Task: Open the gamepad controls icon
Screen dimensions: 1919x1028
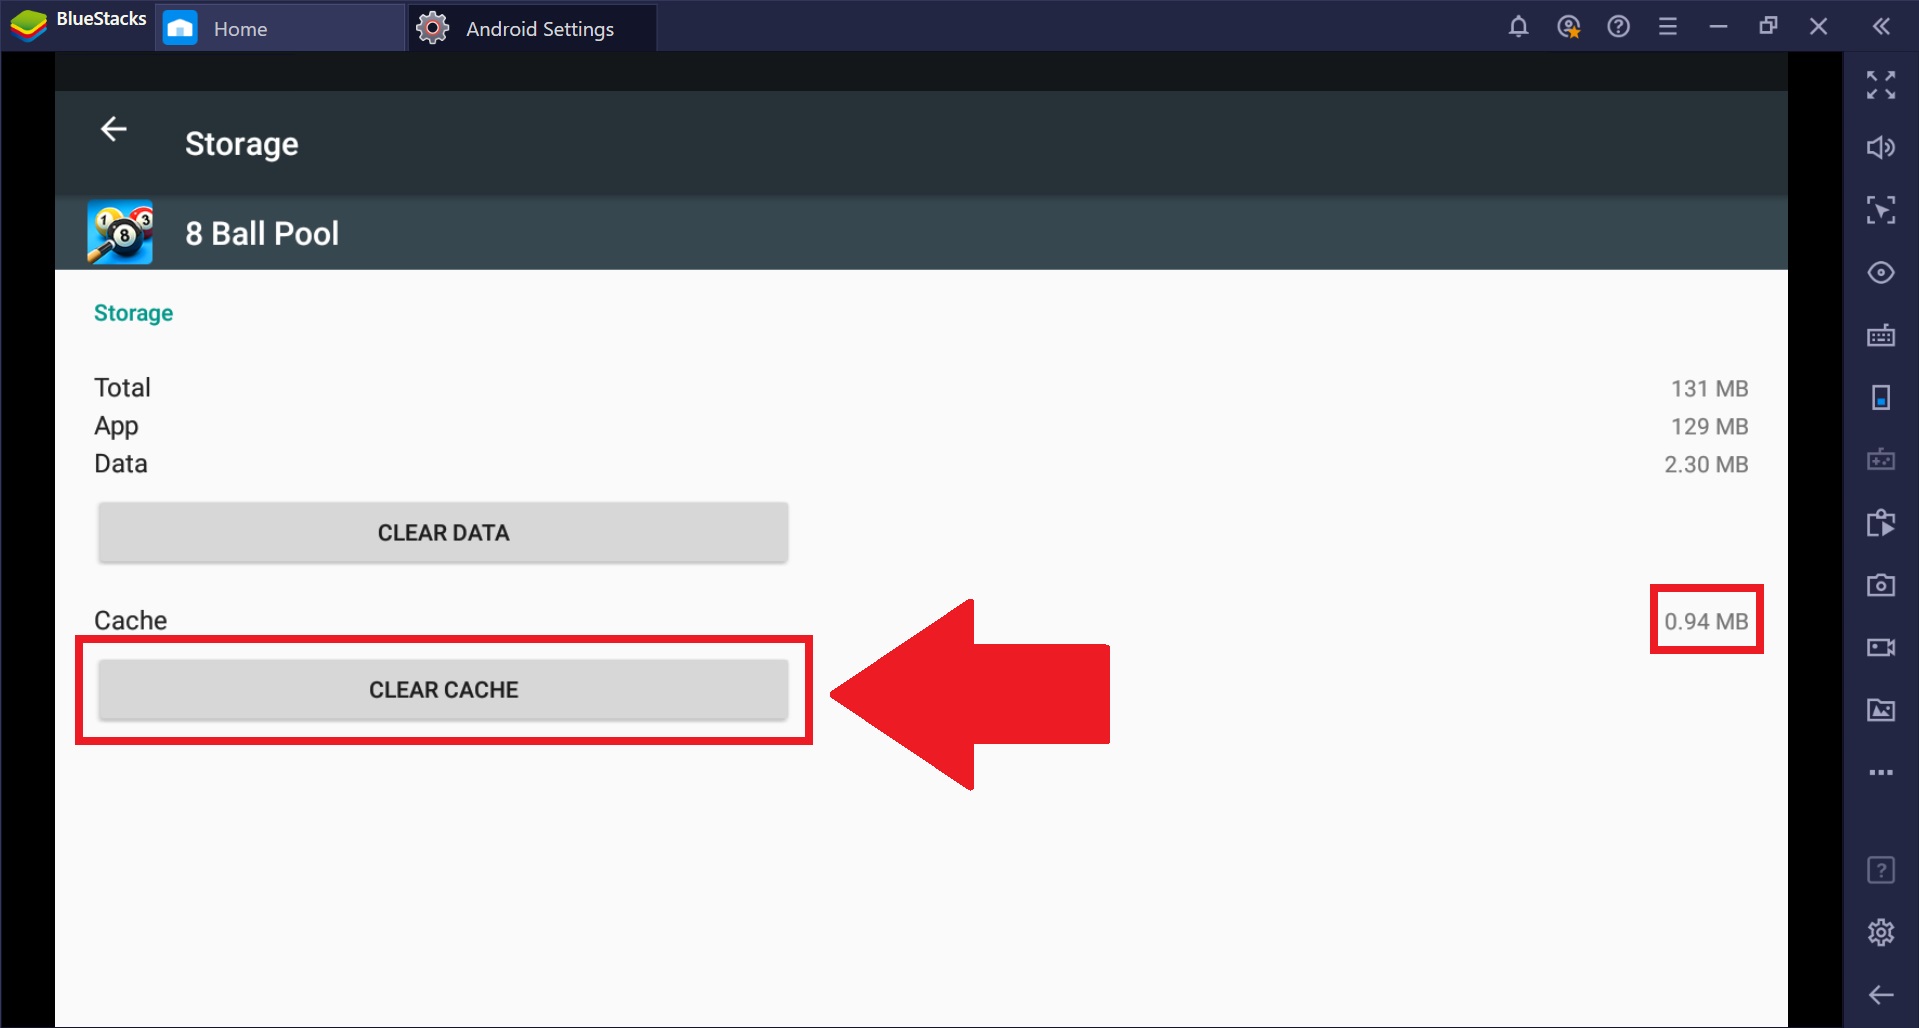Action: coord(1881,460)
